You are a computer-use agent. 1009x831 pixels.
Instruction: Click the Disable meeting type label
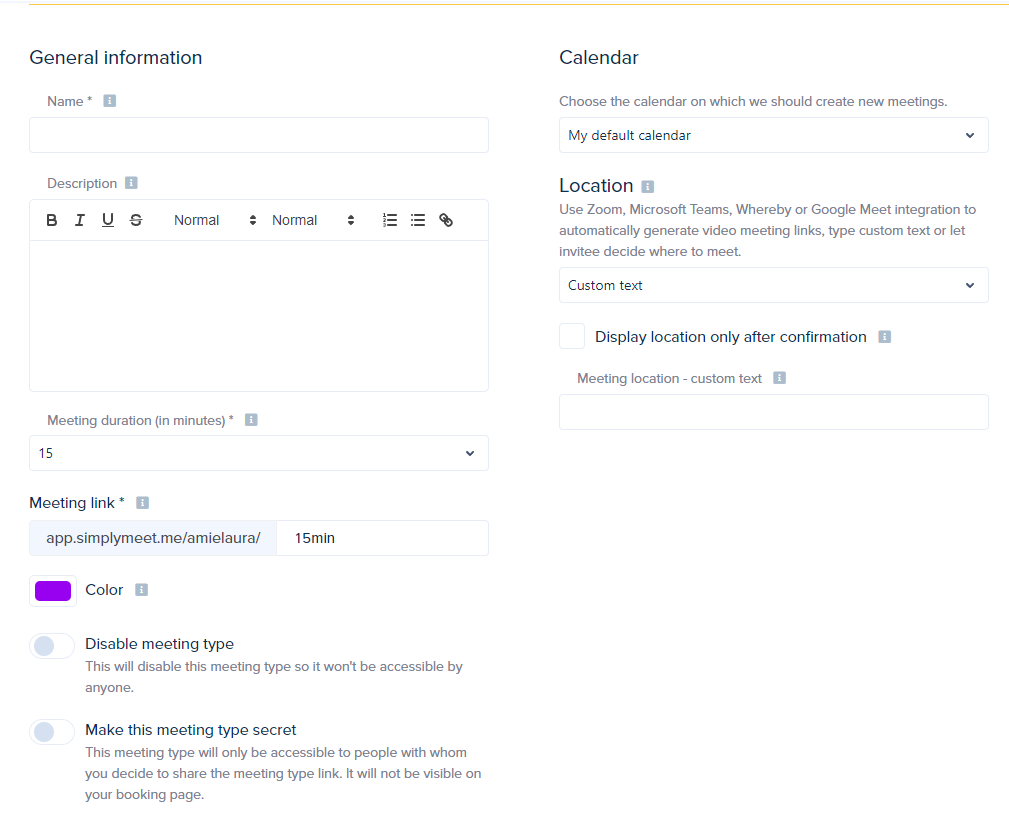tap(160, 644)
